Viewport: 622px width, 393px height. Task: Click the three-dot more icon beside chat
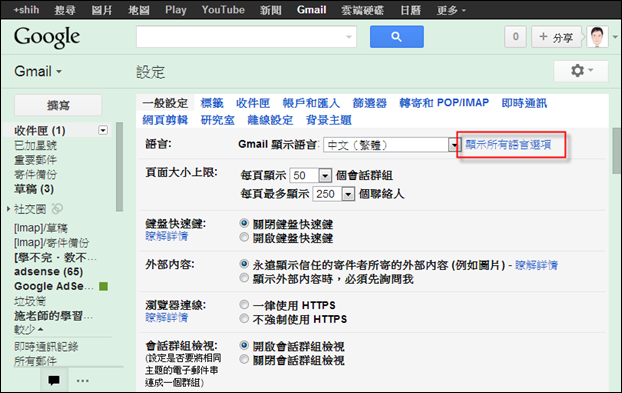coord(83,381)
